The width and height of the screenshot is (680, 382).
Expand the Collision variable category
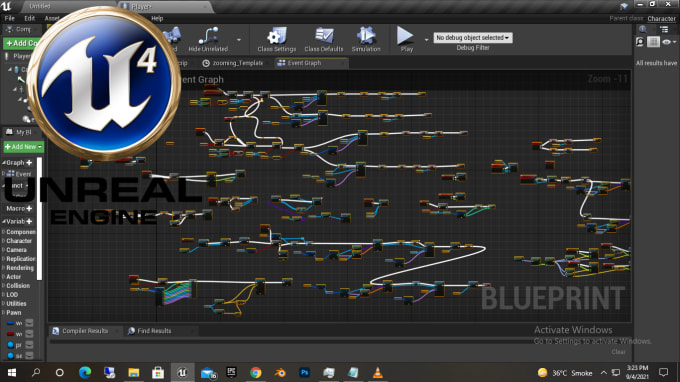[x=18, y=286]
